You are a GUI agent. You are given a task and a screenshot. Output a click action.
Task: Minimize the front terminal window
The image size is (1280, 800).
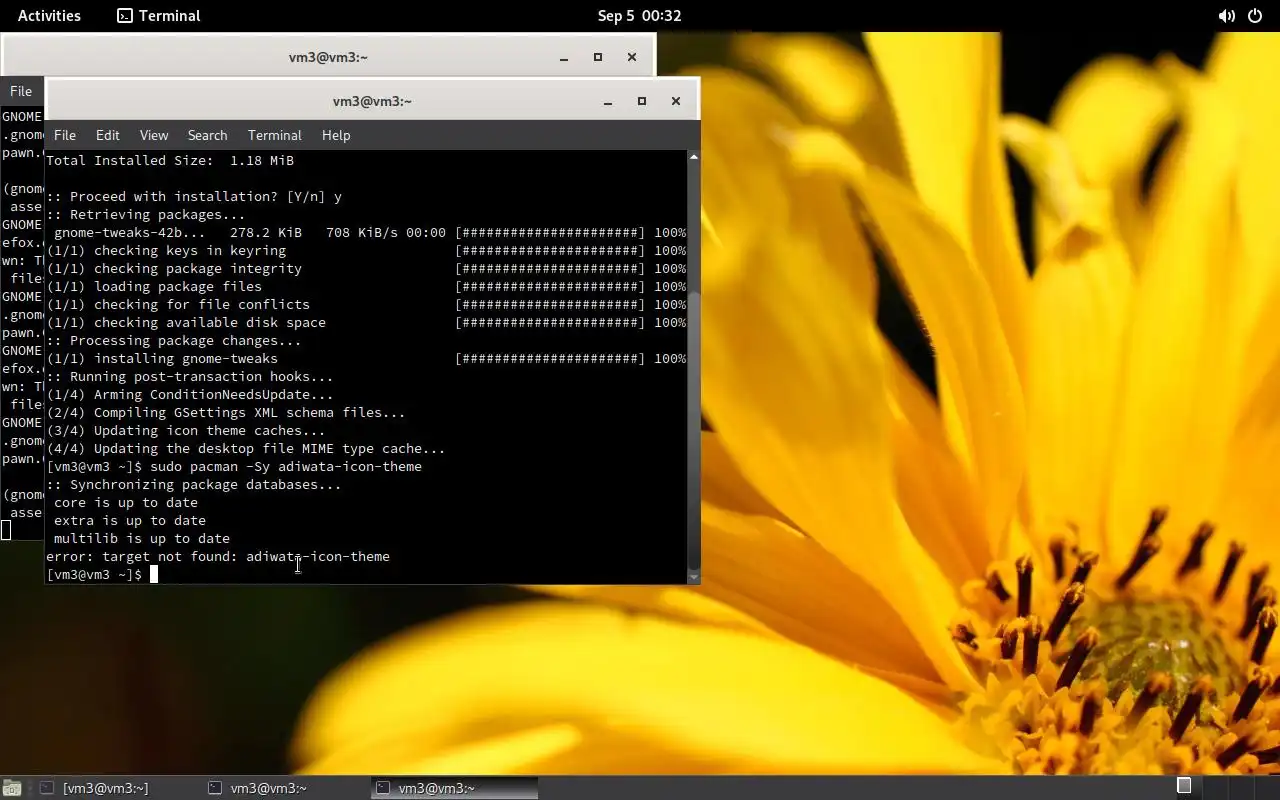click(607, 101)
